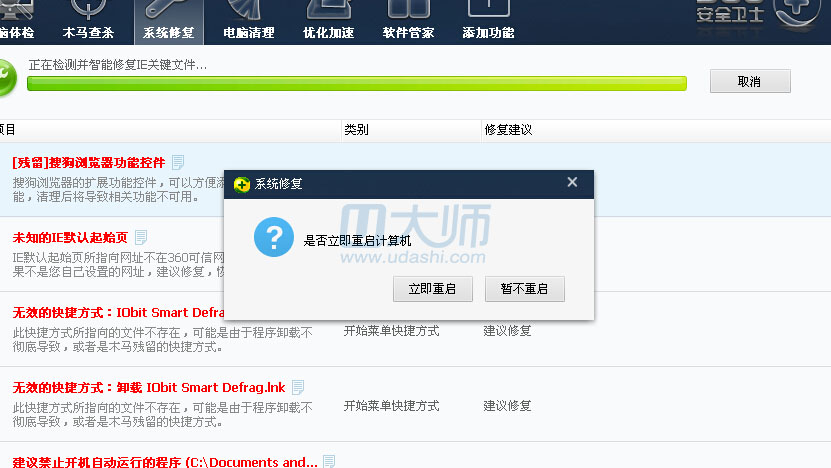Click the 立即重启 restart now button
This screenshot has width=831, height=468.
click(432, 289)
